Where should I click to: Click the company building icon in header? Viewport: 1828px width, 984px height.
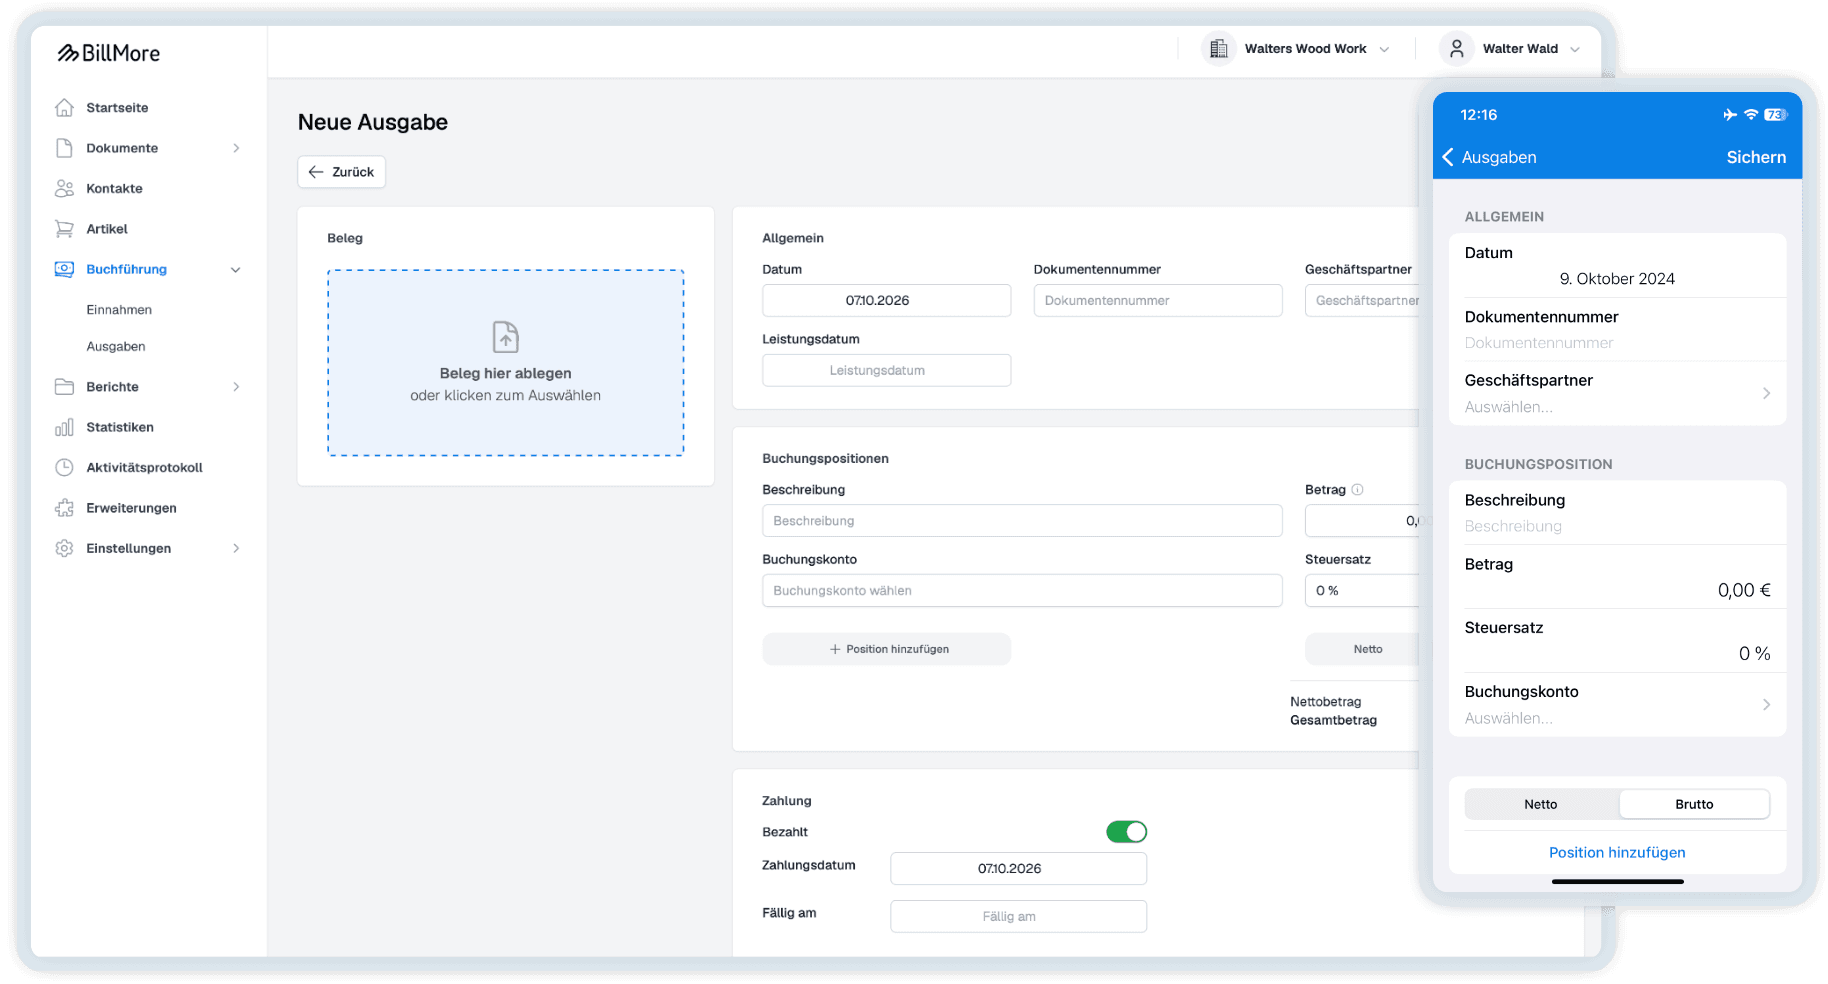1218,48
